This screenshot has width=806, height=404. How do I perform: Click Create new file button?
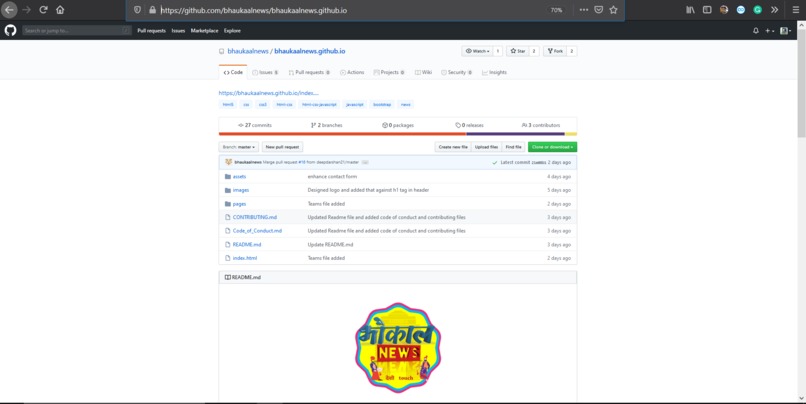click(453, 147)
